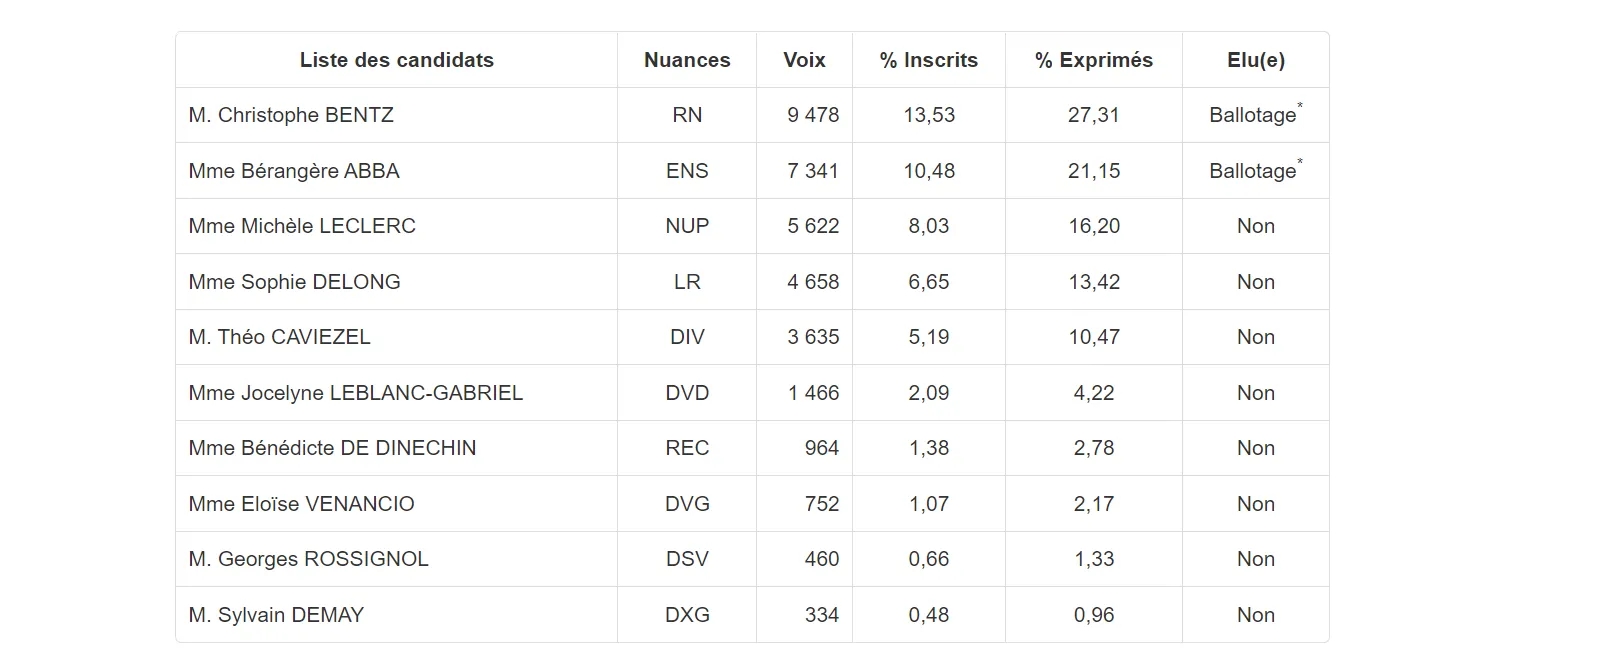
Task: Click the 9 478 votes cell
Action: [x=812, y=115]
